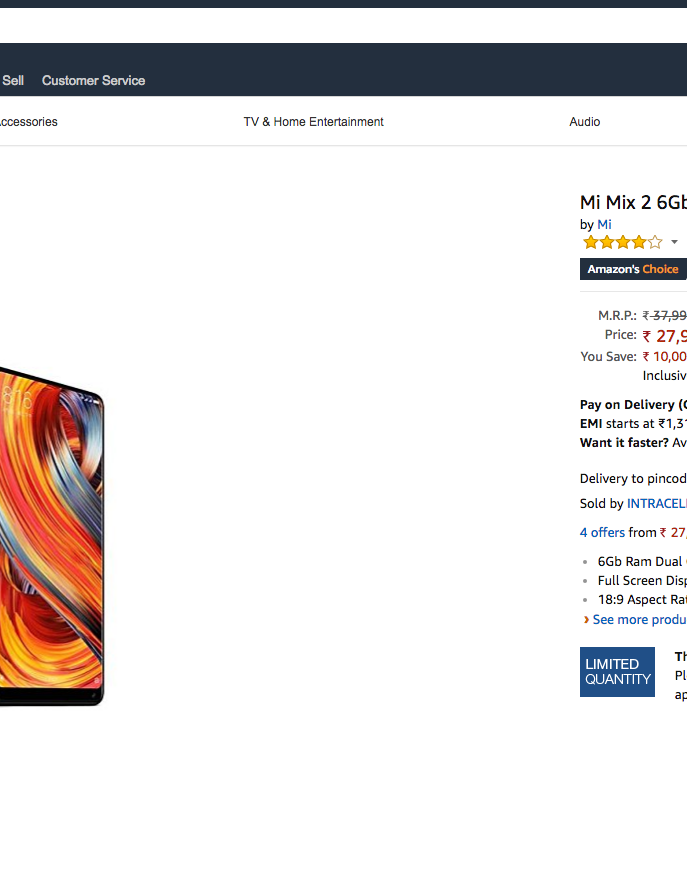Click the Amazon's Choice badge
Screen dimensions: 687x877
632,269
